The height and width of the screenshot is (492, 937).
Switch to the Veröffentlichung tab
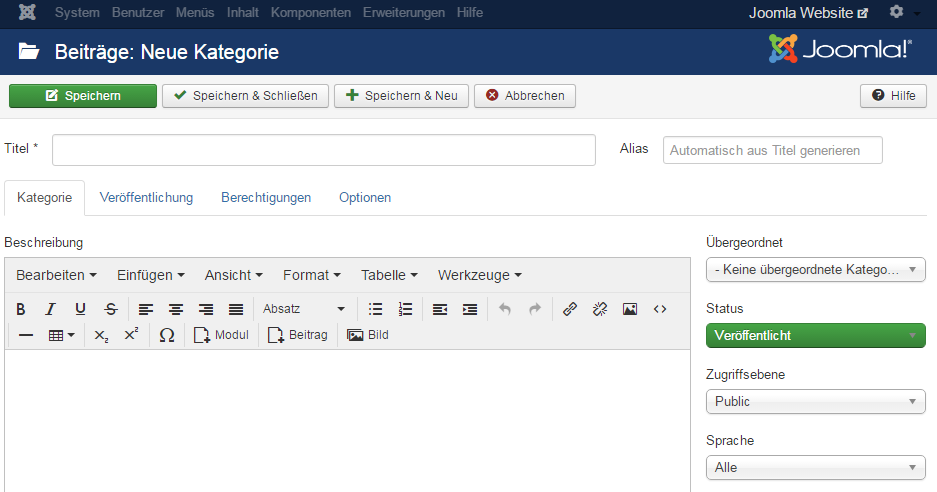click(146, 198)
